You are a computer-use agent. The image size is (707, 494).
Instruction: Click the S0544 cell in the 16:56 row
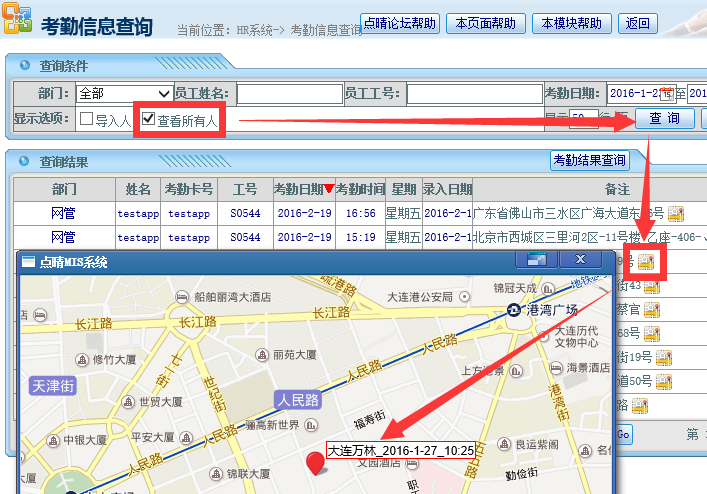coord(245,213)
